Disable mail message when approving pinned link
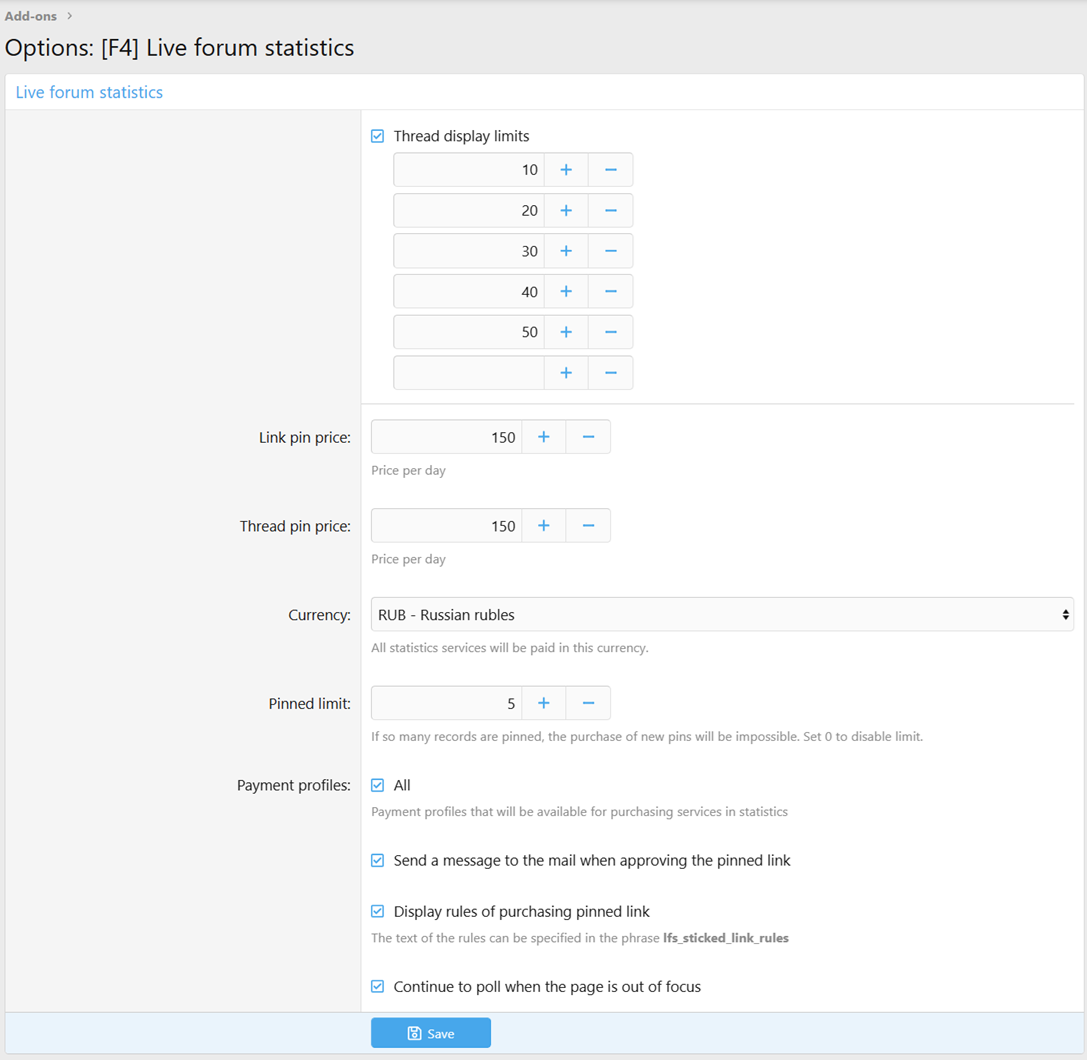The width and height of the screenshot is (1087, 1060). [x=378, y=861]
